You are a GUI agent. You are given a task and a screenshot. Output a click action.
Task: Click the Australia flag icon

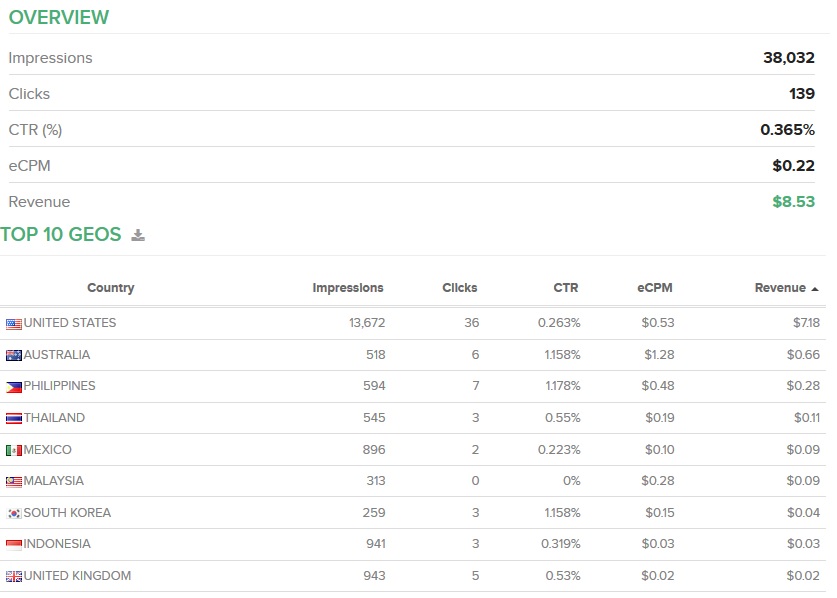pos(14,355)
